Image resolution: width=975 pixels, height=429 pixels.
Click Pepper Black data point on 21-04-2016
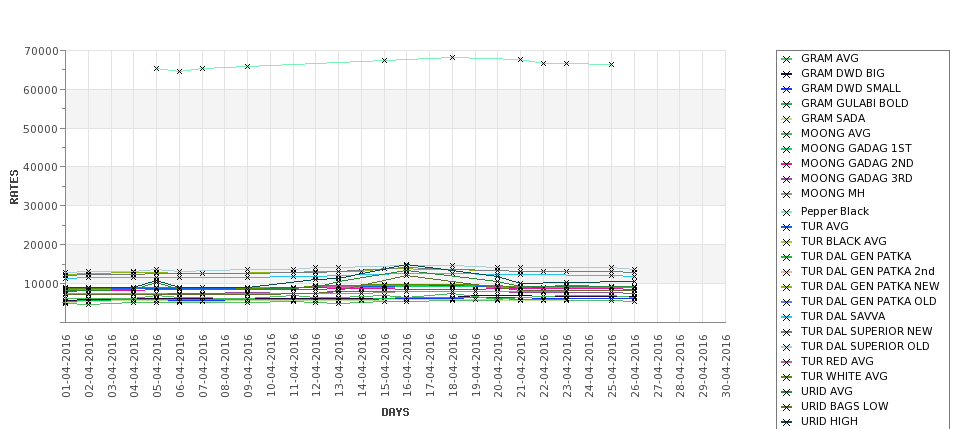pos(520,60)
